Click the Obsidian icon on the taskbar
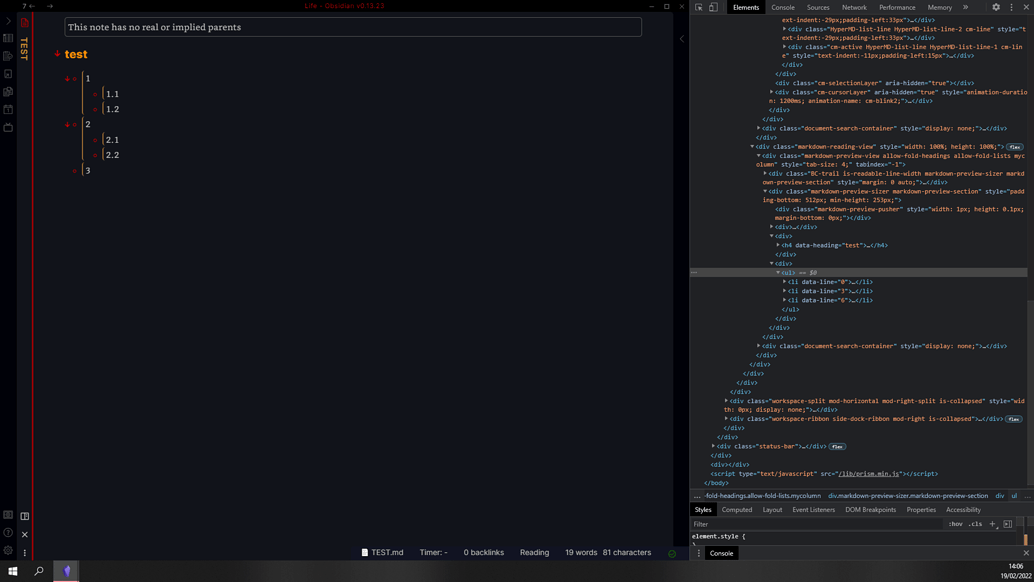The height and width of the screenshot is (582, 1034). 66,571
